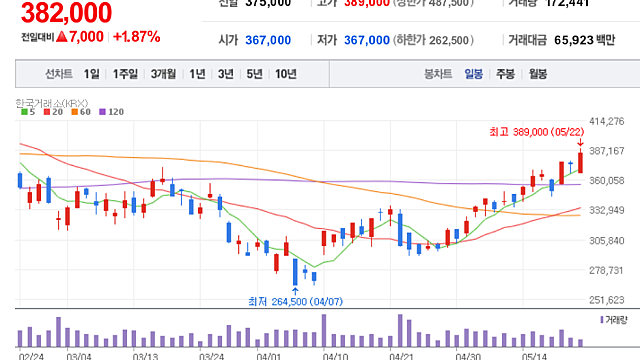The image size is (640, 360).
Task: Click the 414,276 price axis label
Action: click(607, 121)
